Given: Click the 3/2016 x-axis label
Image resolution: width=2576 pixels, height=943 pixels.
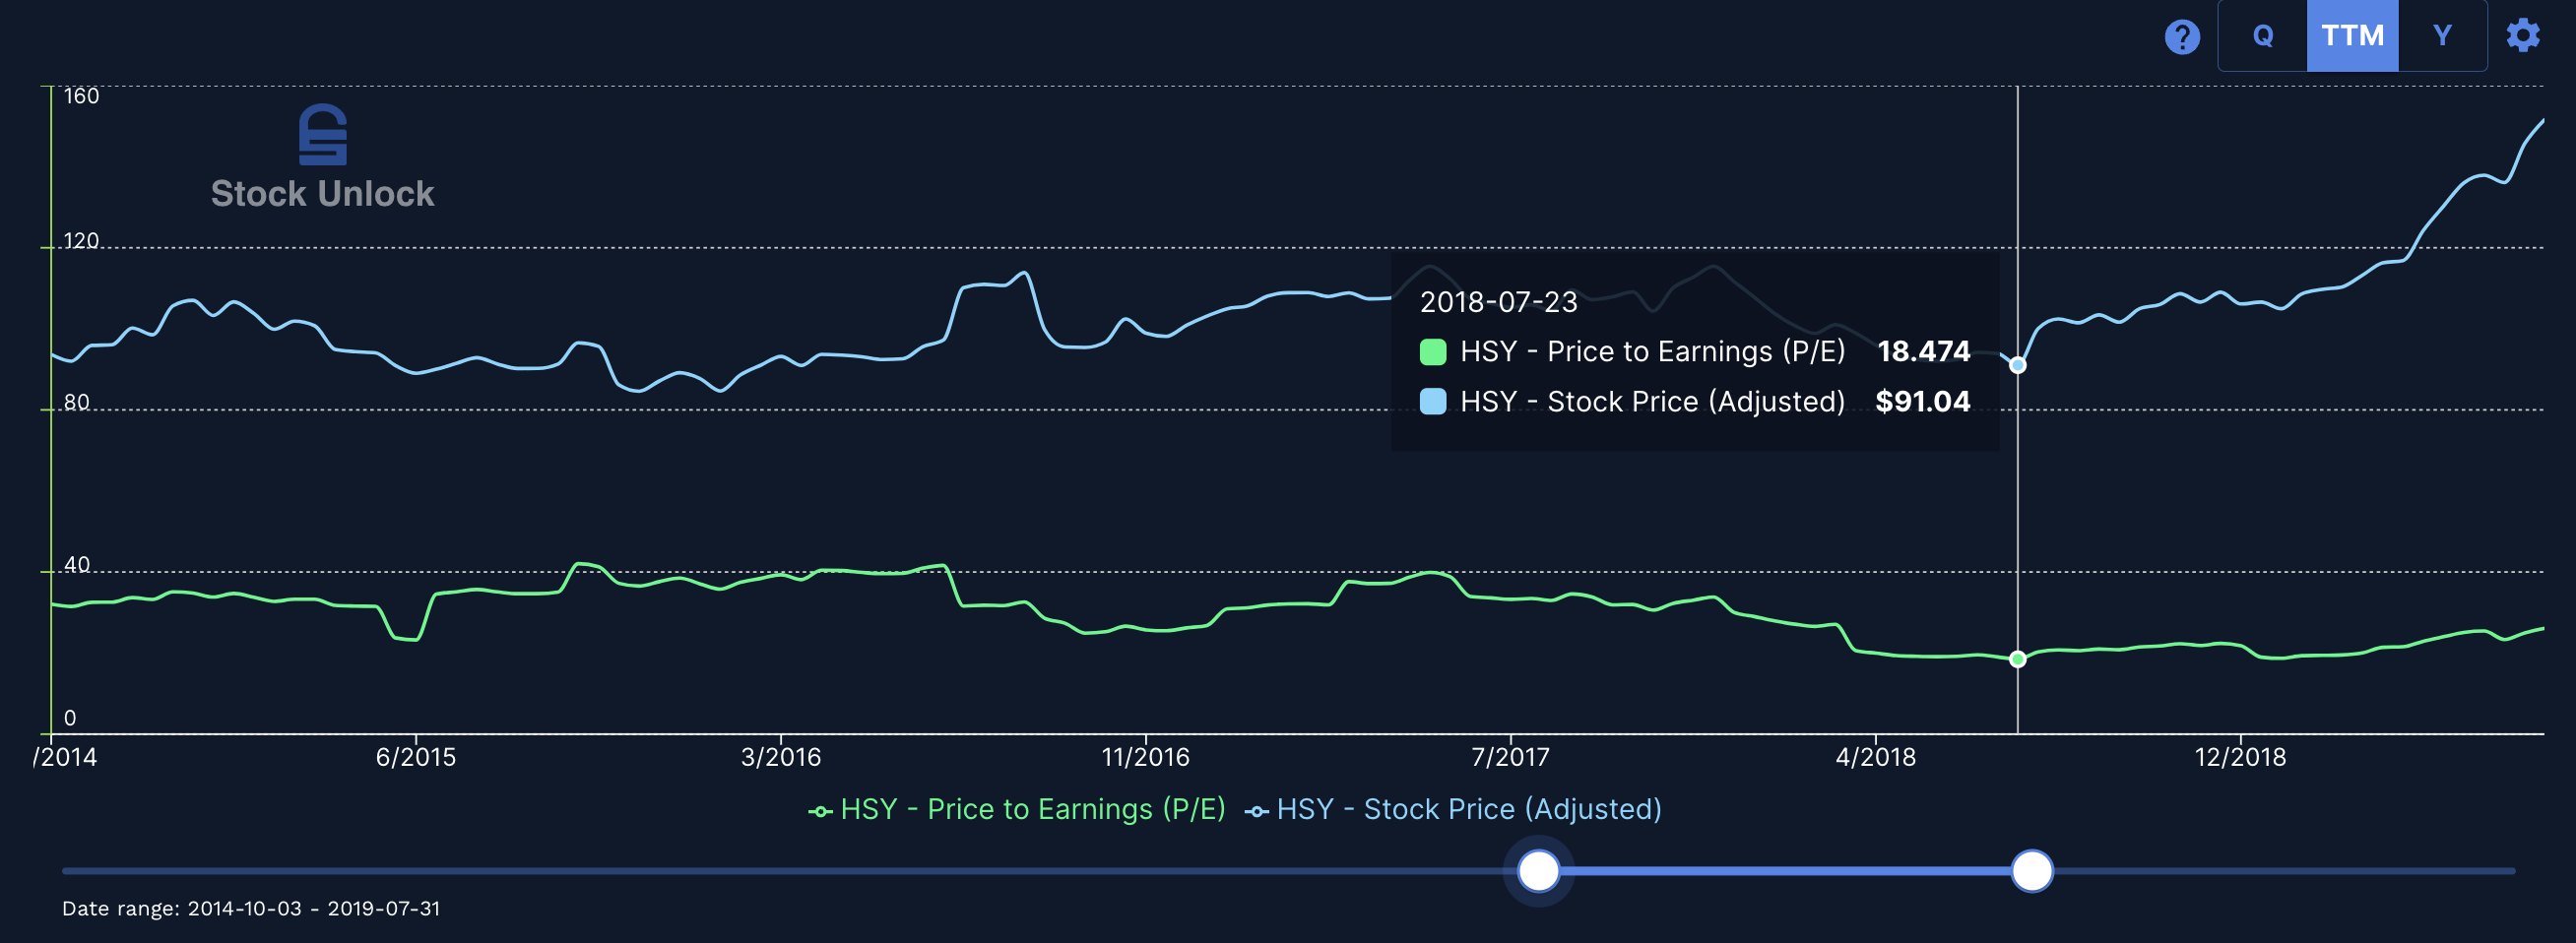Looking at the screenshot, I should pyautogui.click(x=781, y=757).
